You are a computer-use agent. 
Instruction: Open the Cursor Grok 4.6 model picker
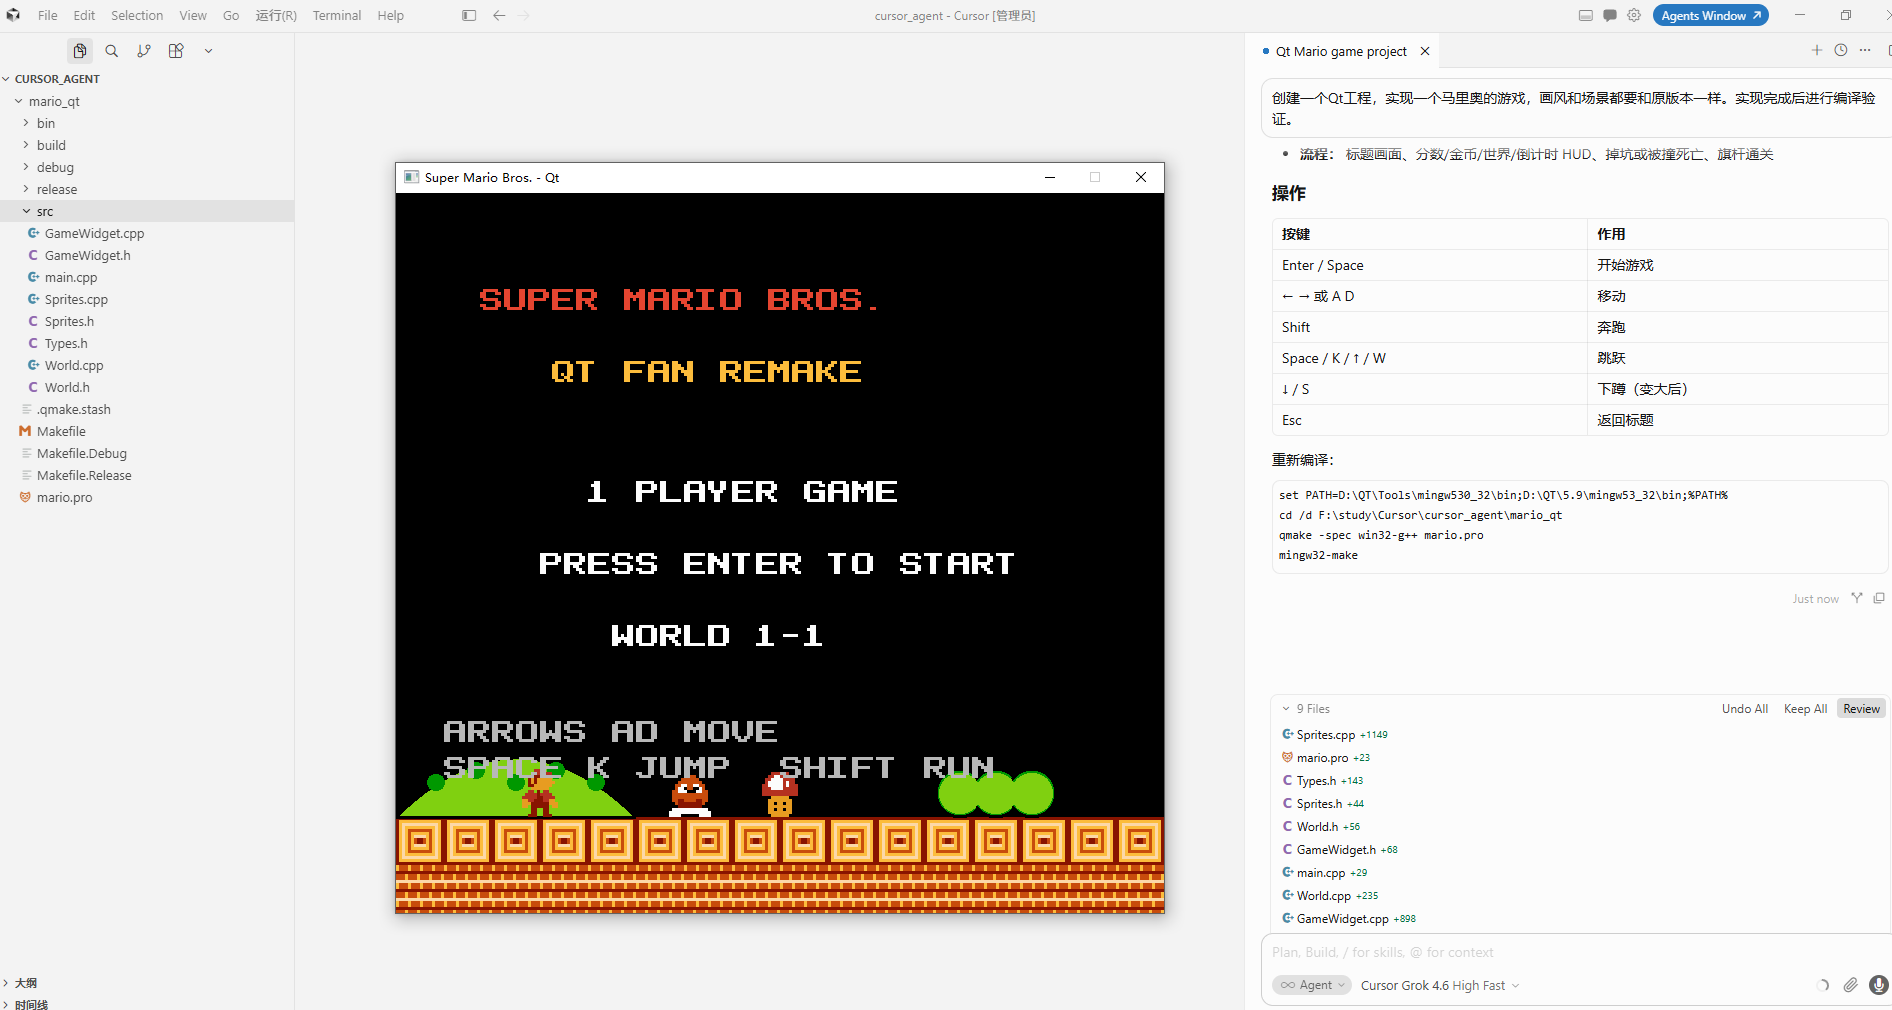pyautogui.click(x=1440, y=985)
